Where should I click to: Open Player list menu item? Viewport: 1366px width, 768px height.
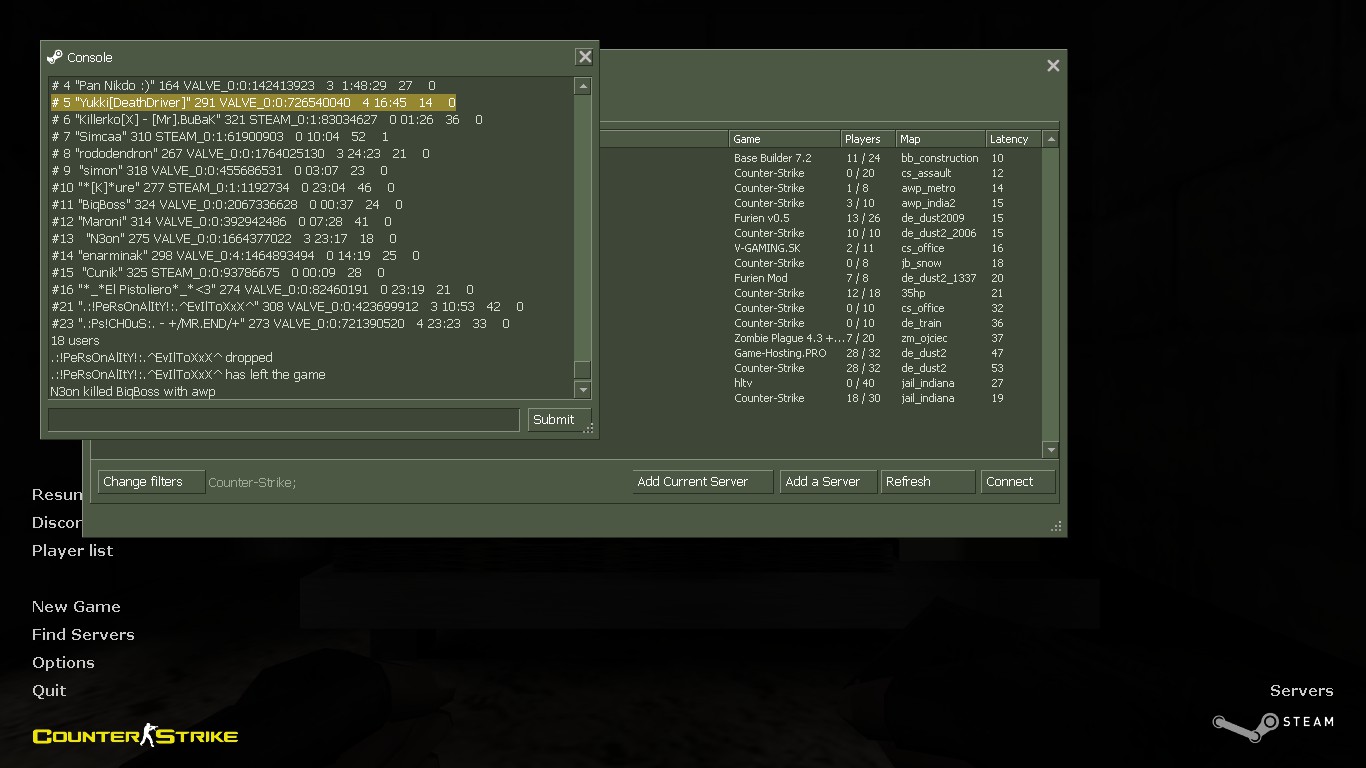(72, 551)
